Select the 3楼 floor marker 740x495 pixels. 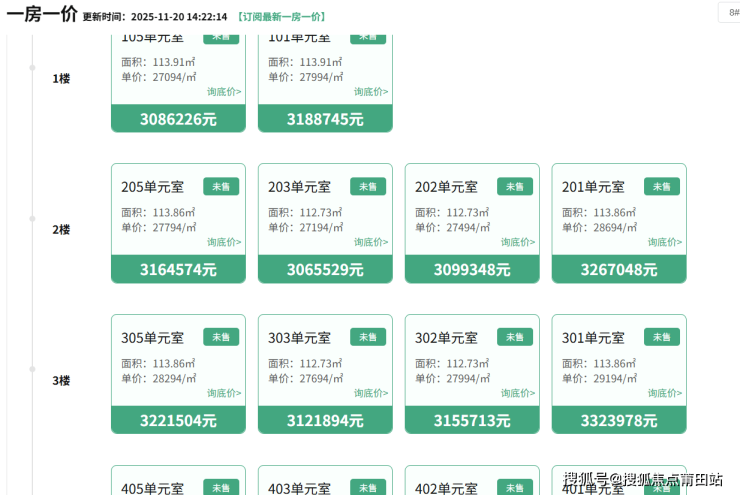(x=61, y=380)
